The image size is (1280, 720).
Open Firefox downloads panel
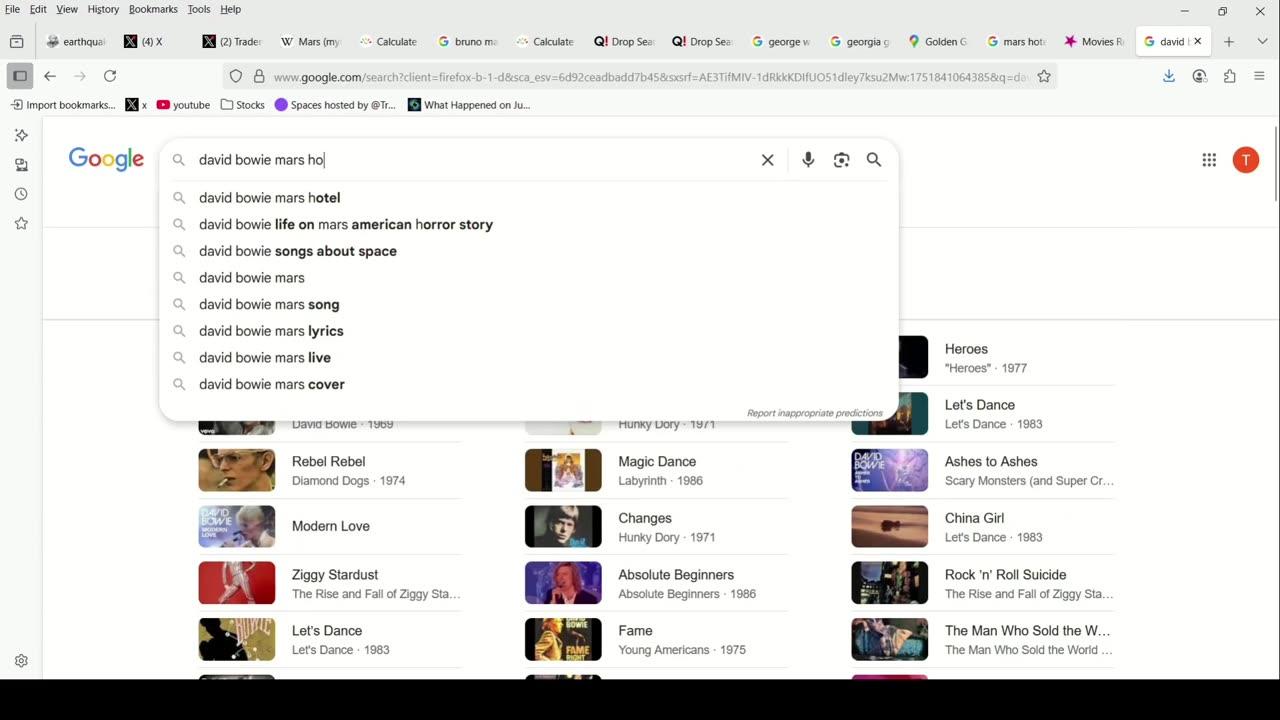click(x=1168, y=76)
